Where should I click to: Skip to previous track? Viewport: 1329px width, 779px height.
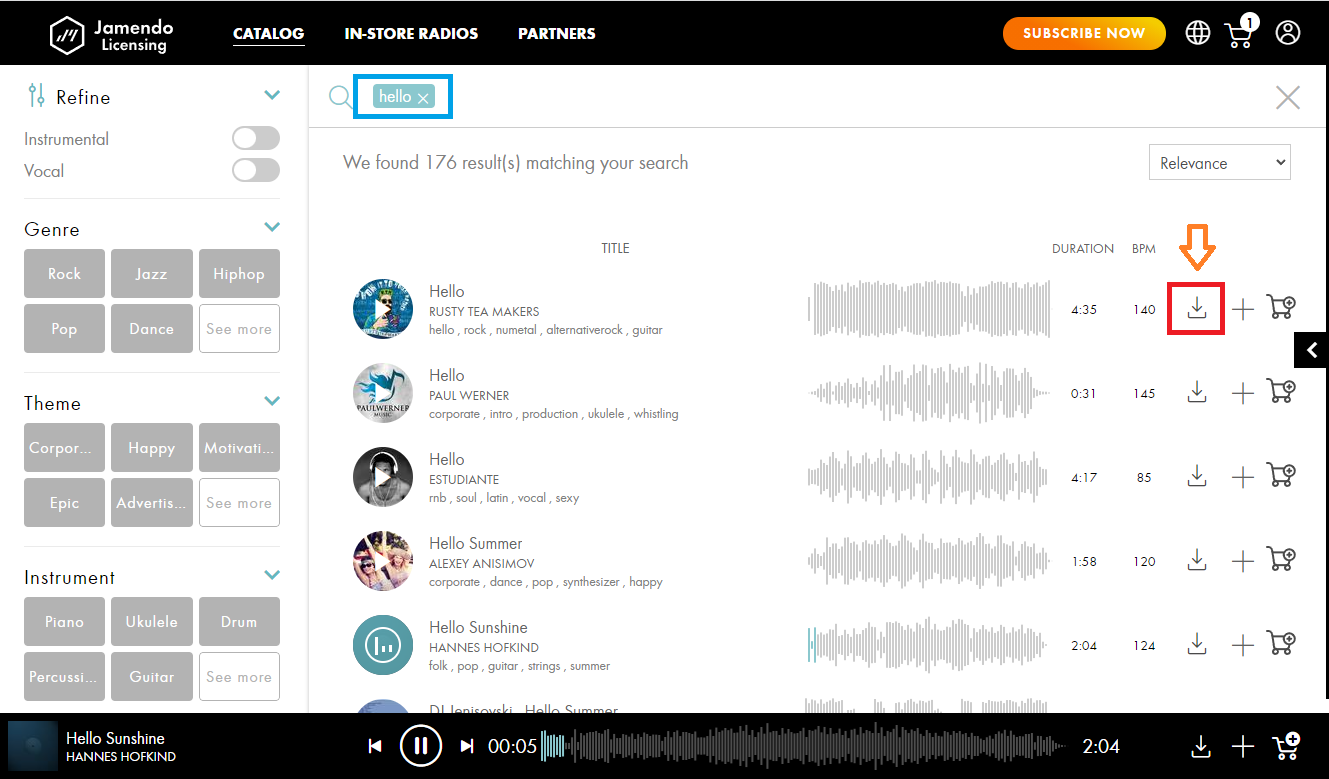click(375, 746)
